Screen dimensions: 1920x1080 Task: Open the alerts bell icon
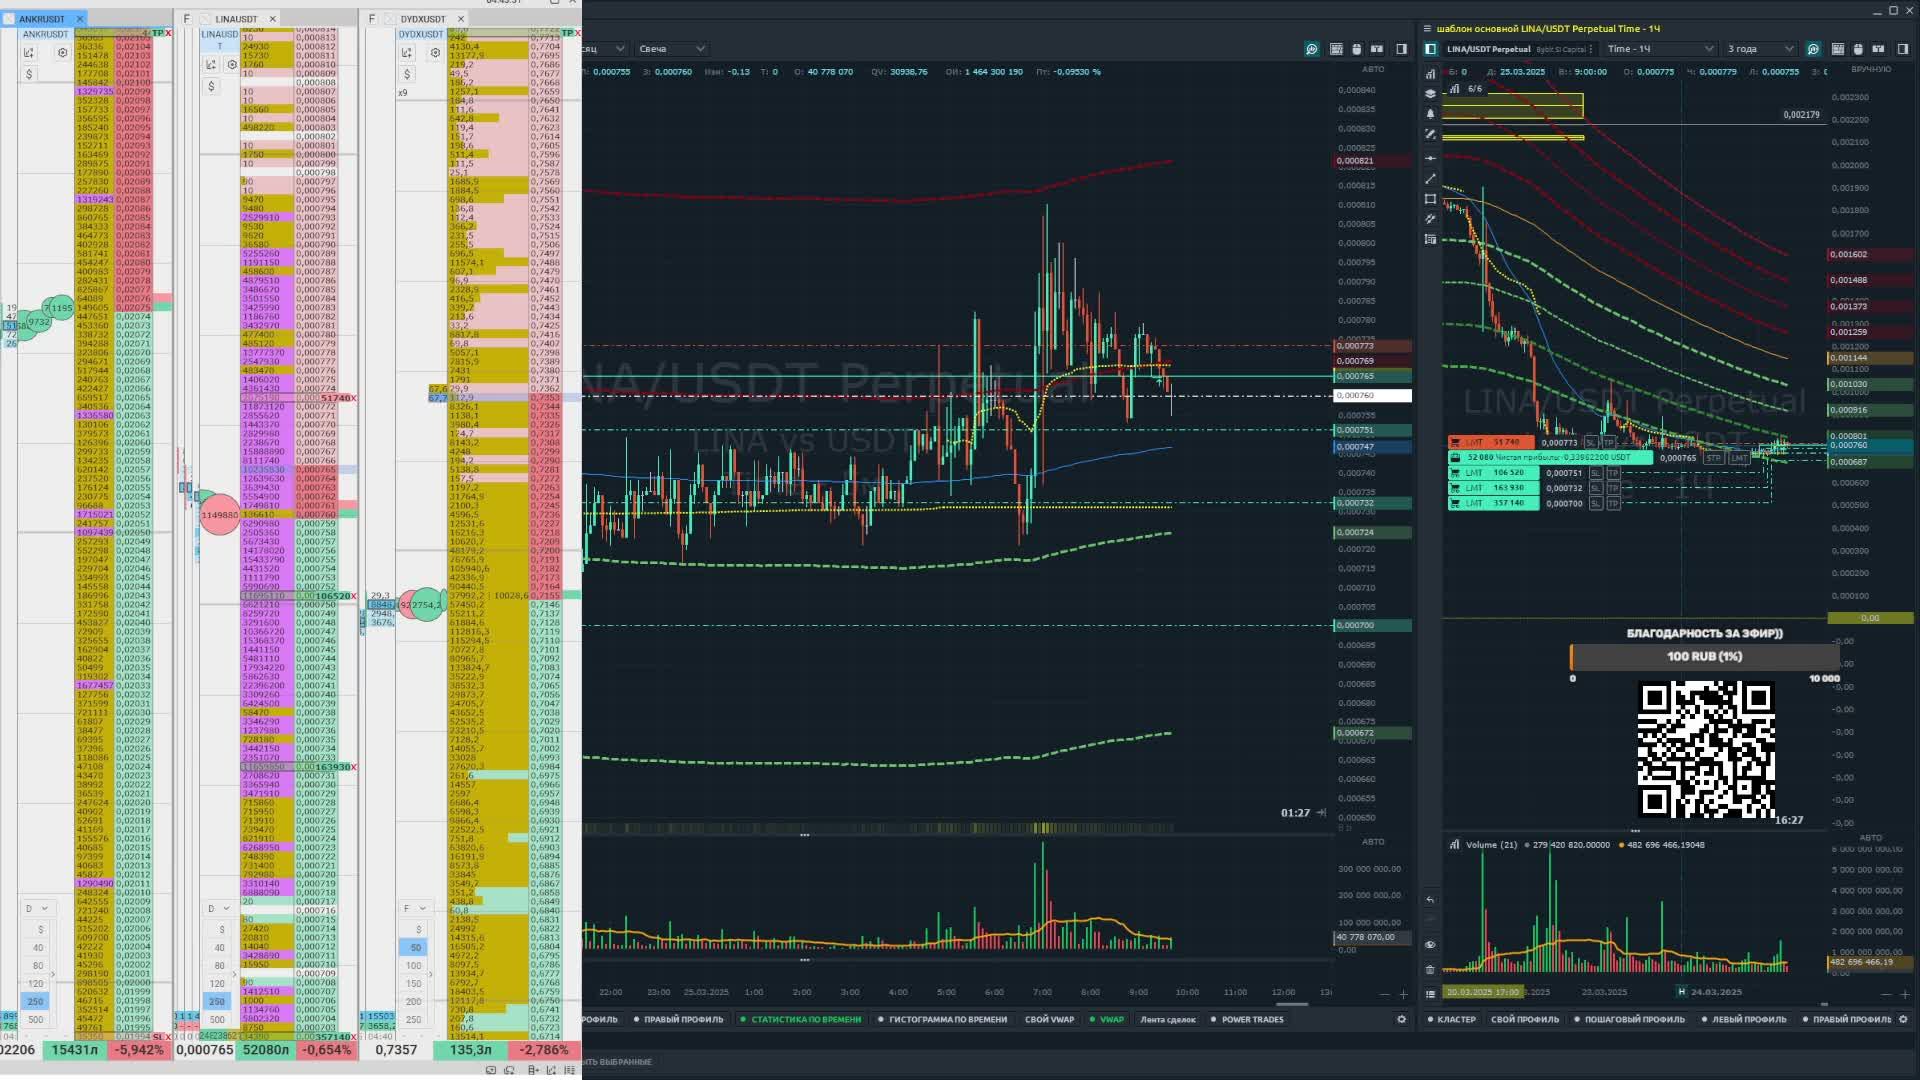click(1430, 114)
